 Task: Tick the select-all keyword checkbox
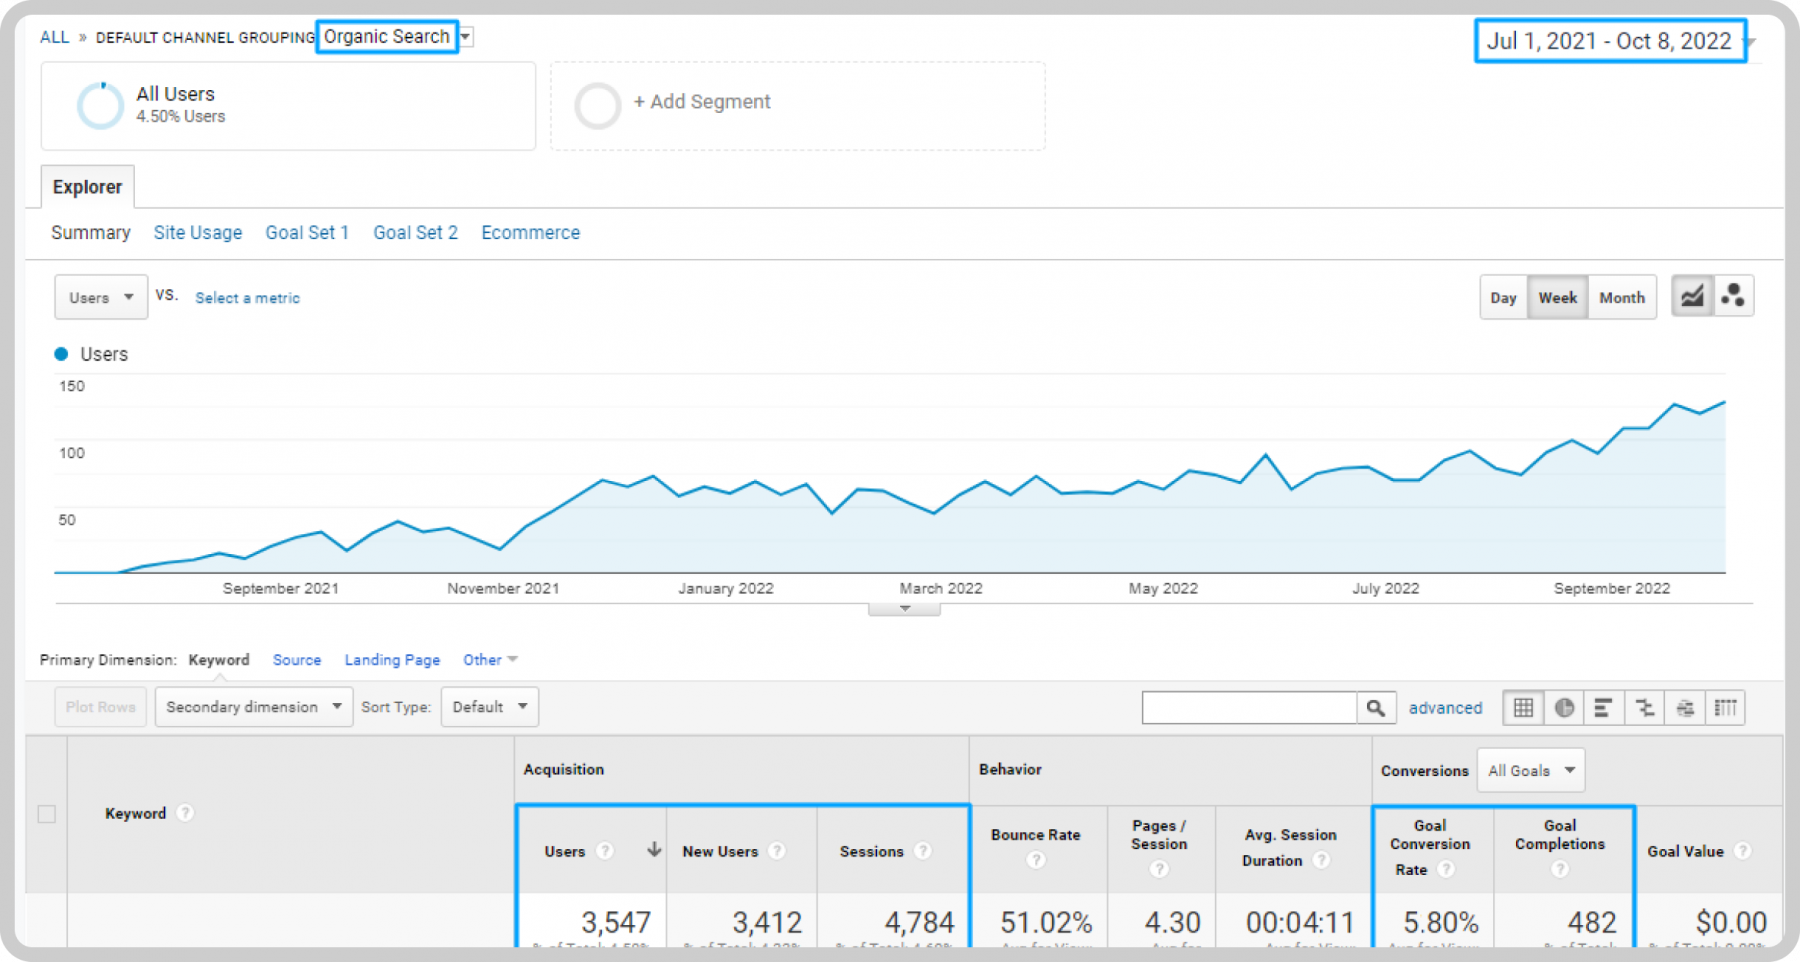46,814
